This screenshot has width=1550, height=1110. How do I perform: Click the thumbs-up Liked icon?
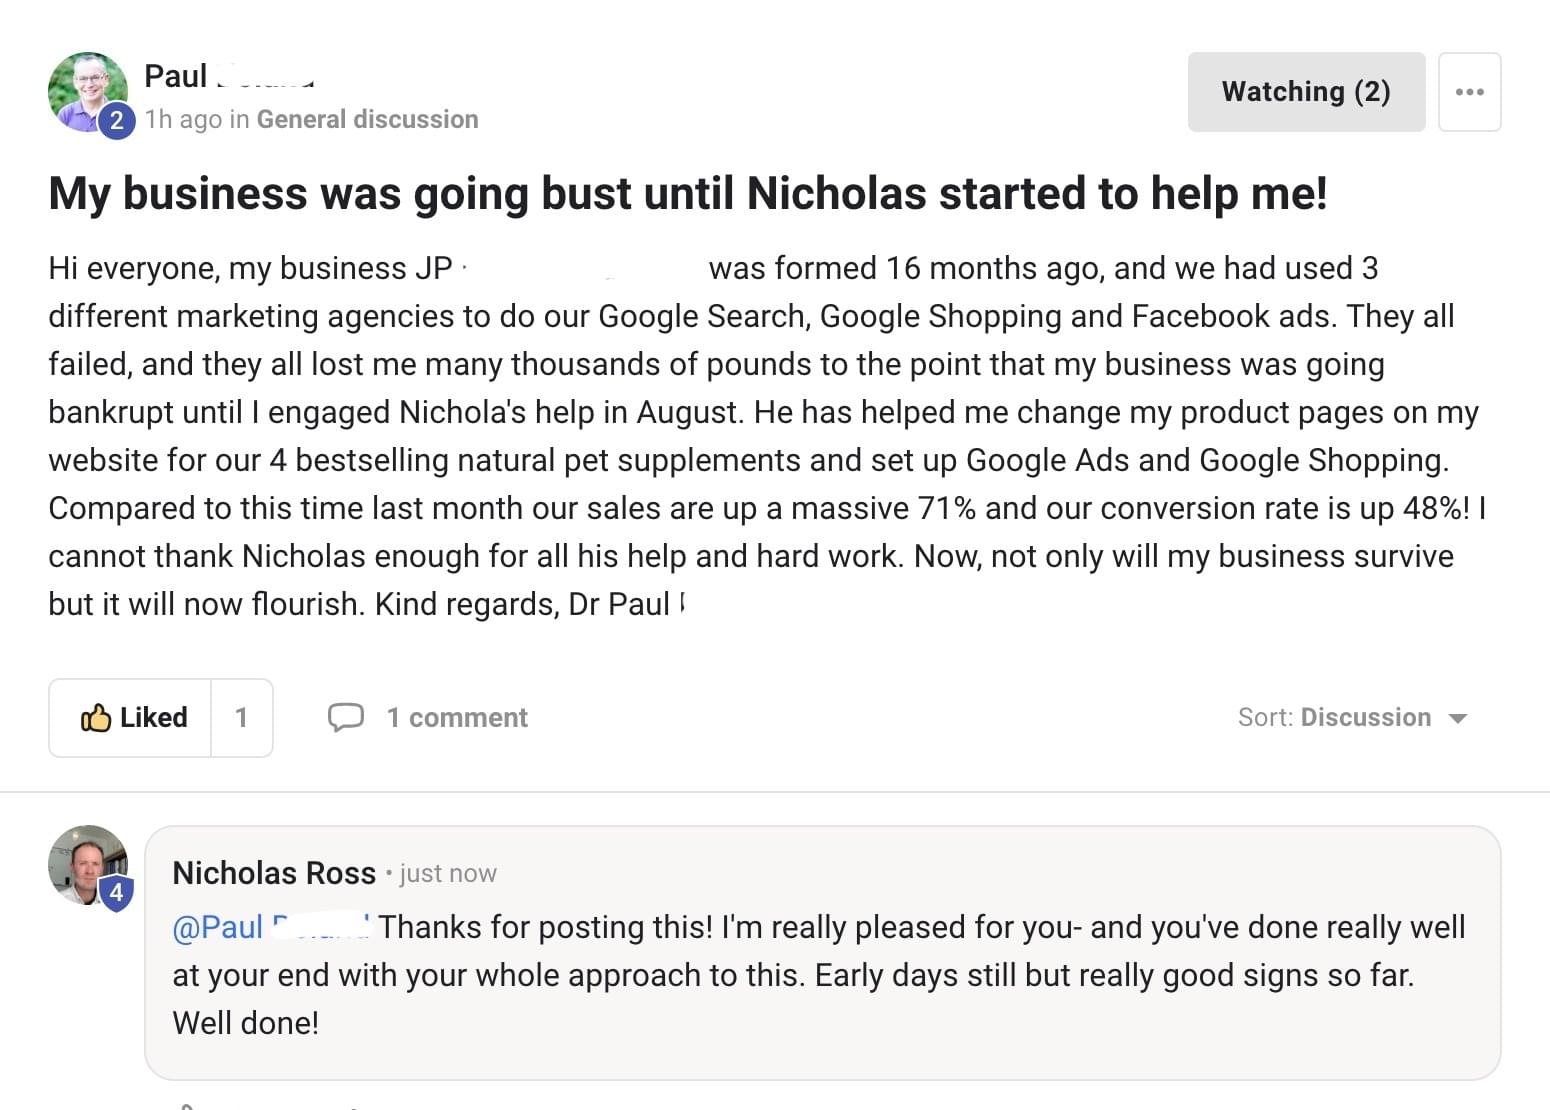point(95,717)
